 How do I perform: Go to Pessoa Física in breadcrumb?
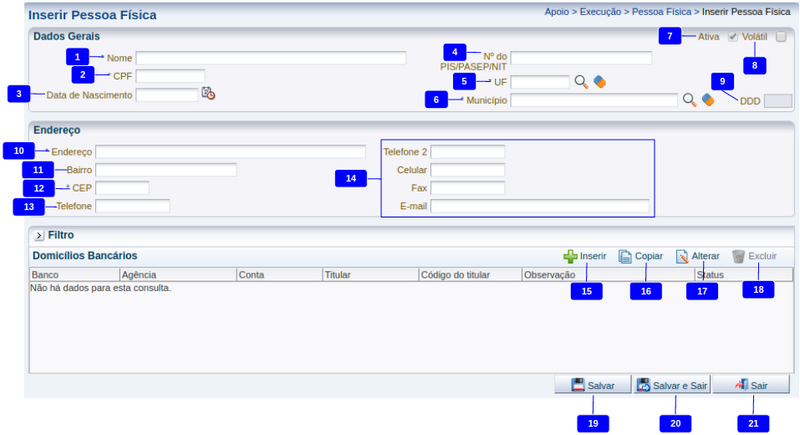point(662,12)
